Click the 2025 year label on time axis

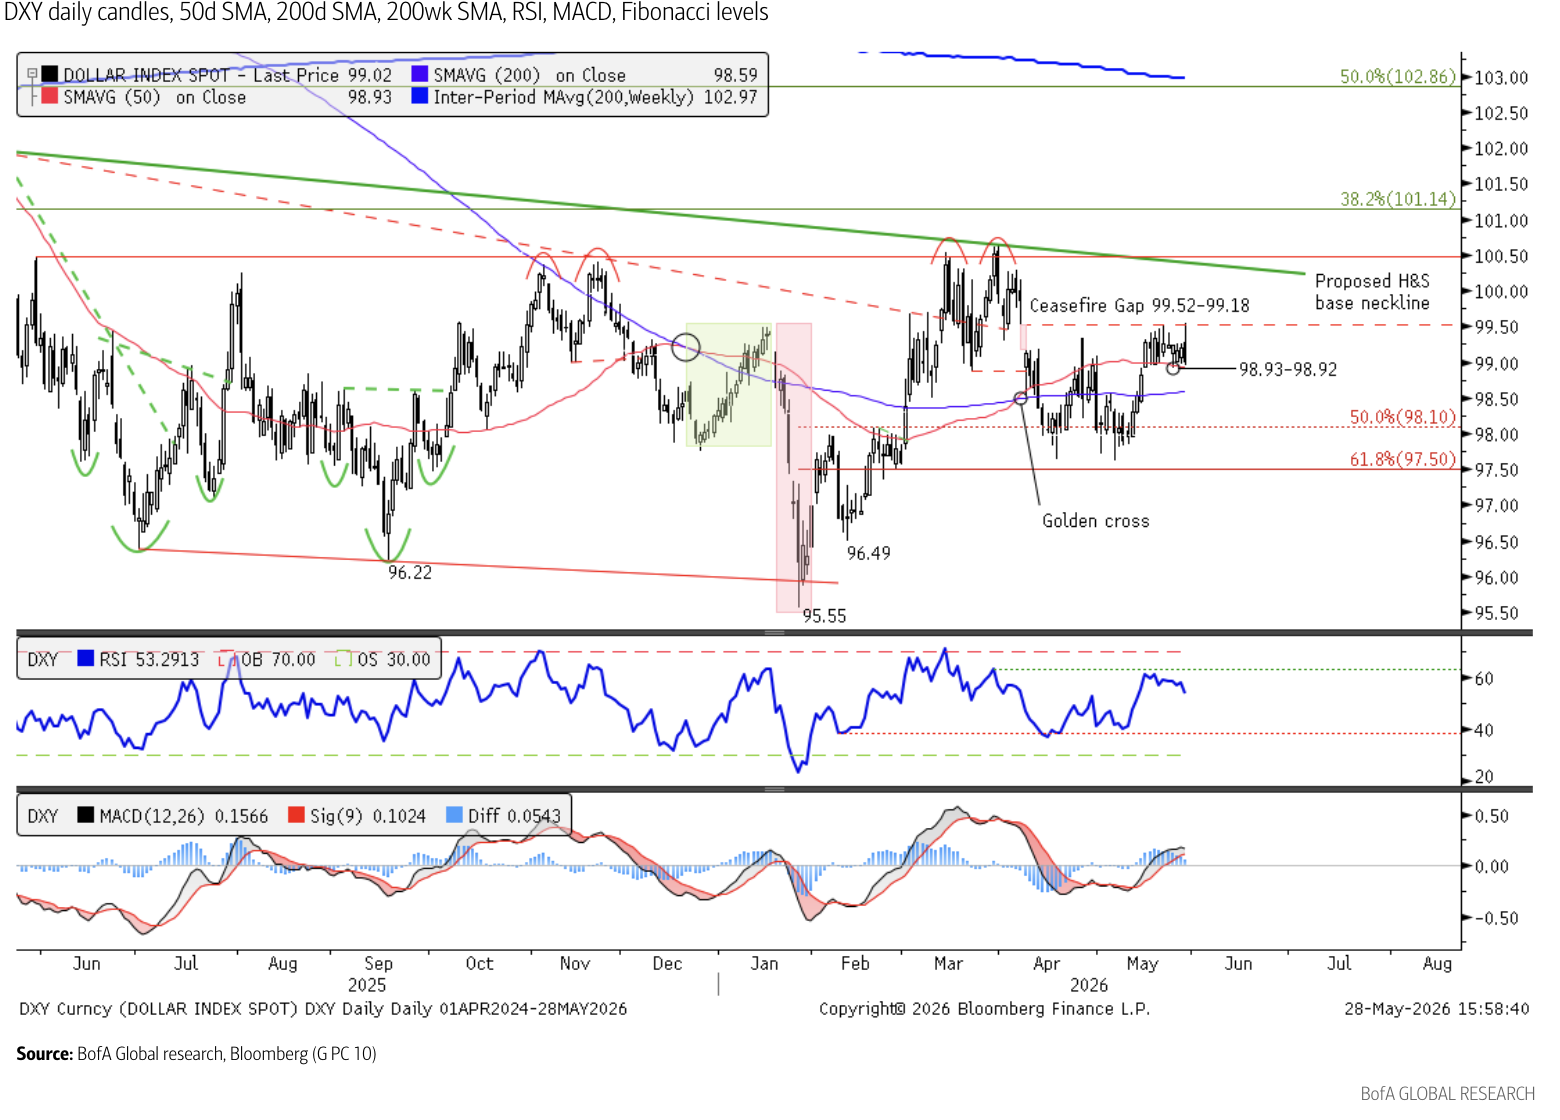point(367,986)
